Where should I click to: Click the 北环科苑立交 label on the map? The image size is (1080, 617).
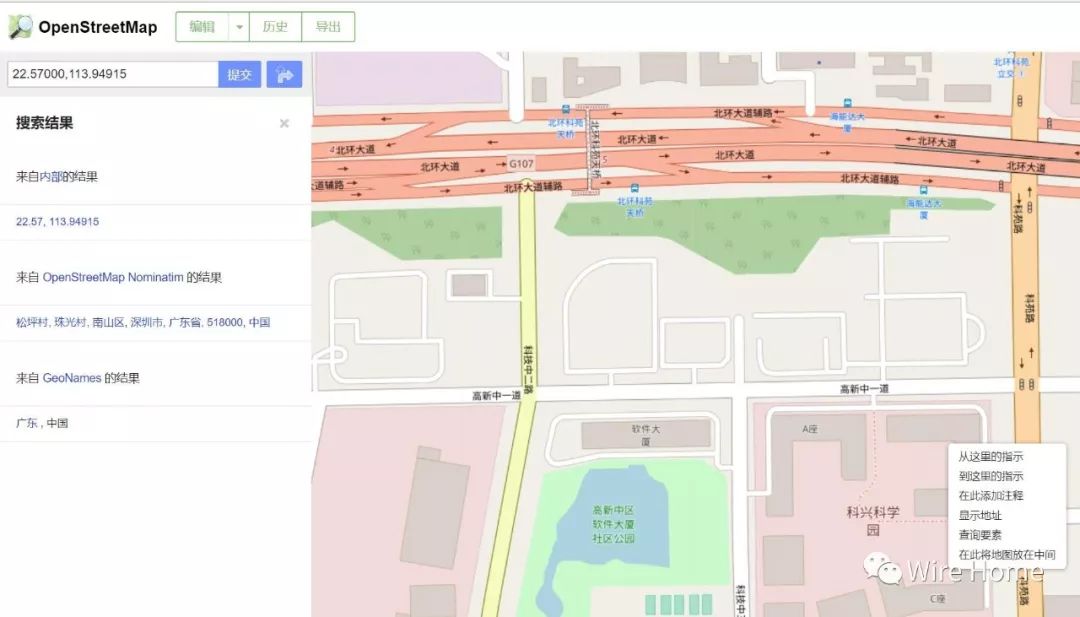pyautogui.click(x=1011, y=67)
